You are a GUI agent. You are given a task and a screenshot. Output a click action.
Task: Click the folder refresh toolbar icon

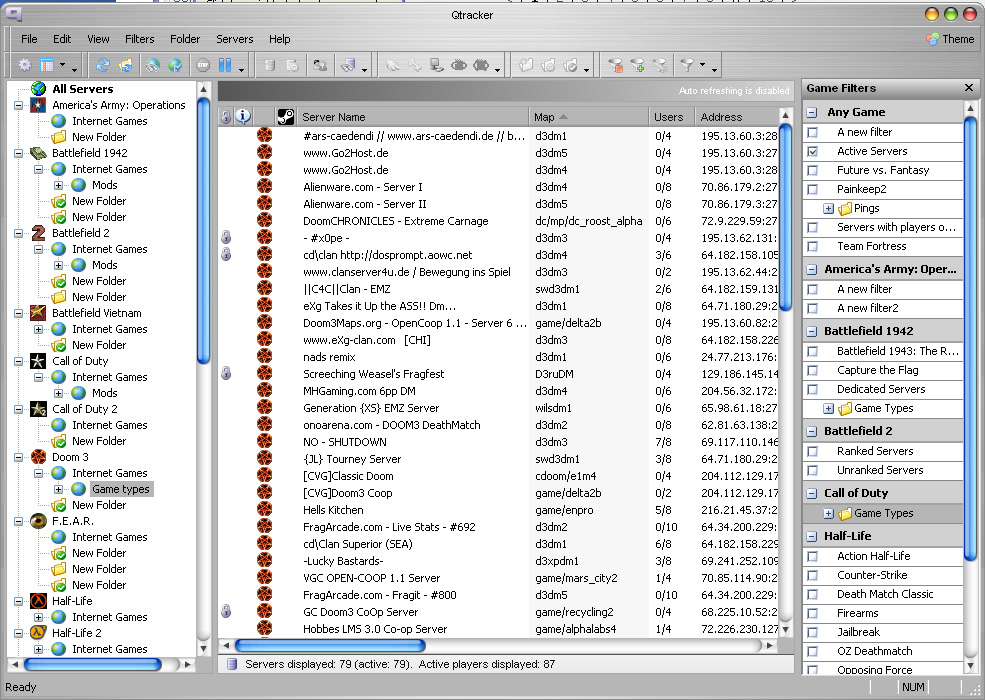point(126,65)
